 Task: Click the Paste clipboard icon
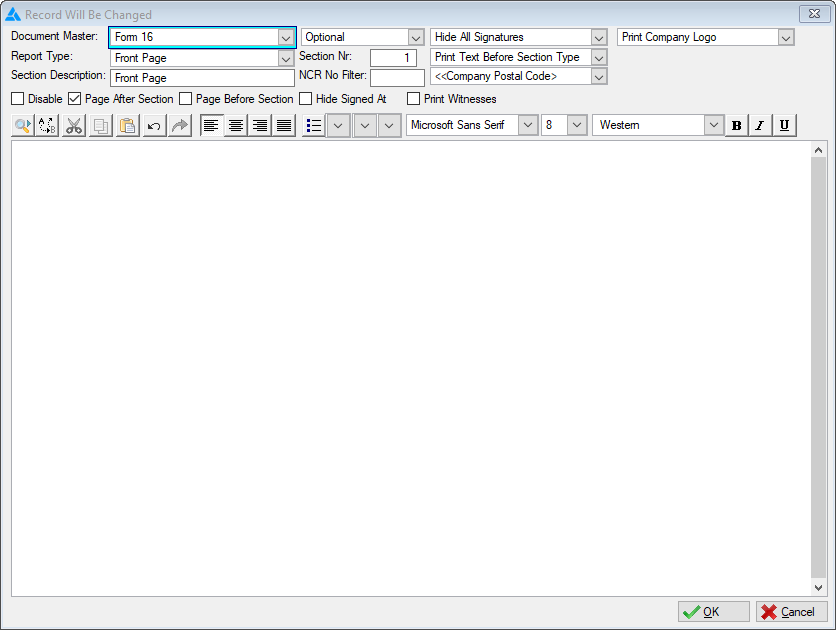pos(127,126)
